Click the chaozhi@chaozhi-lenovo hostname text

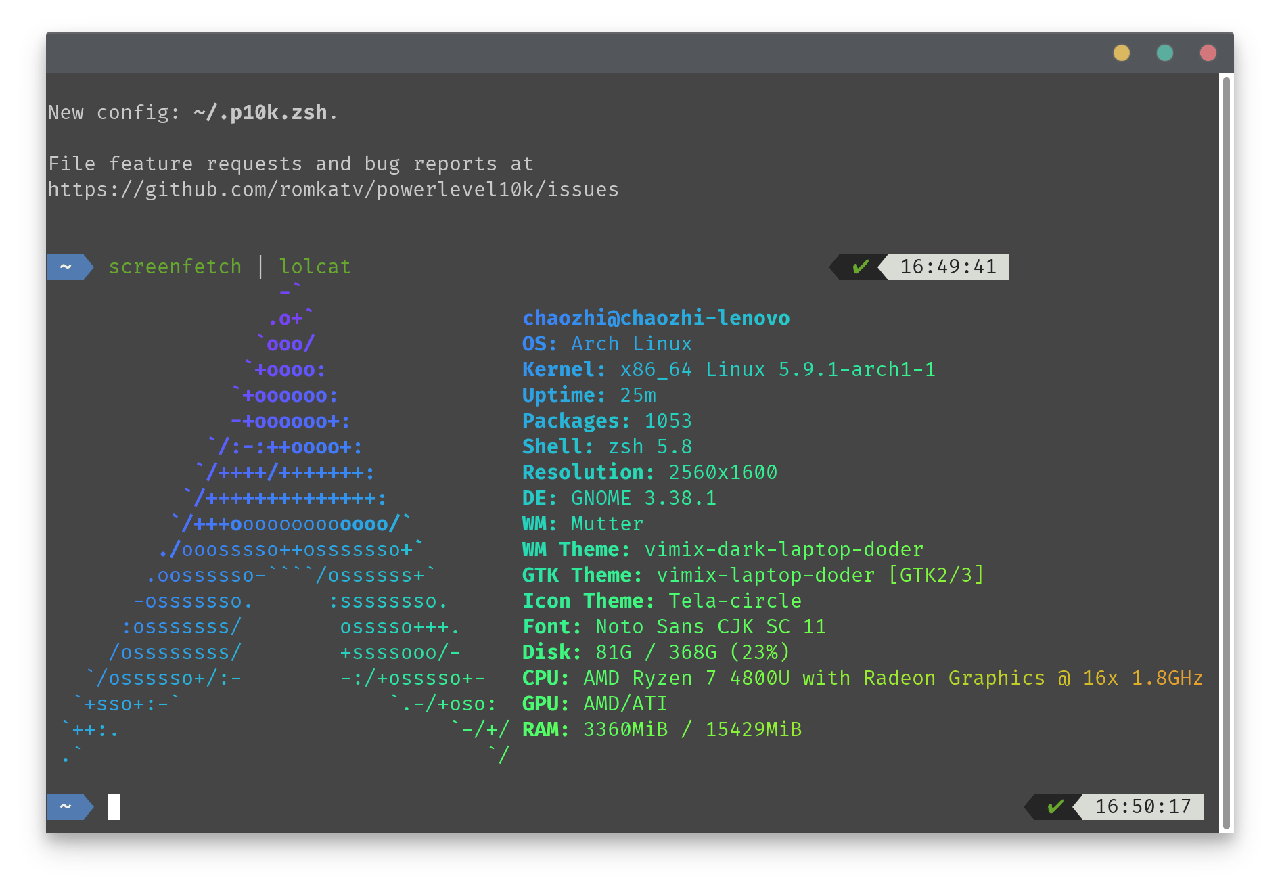click(x=656, y=319)
